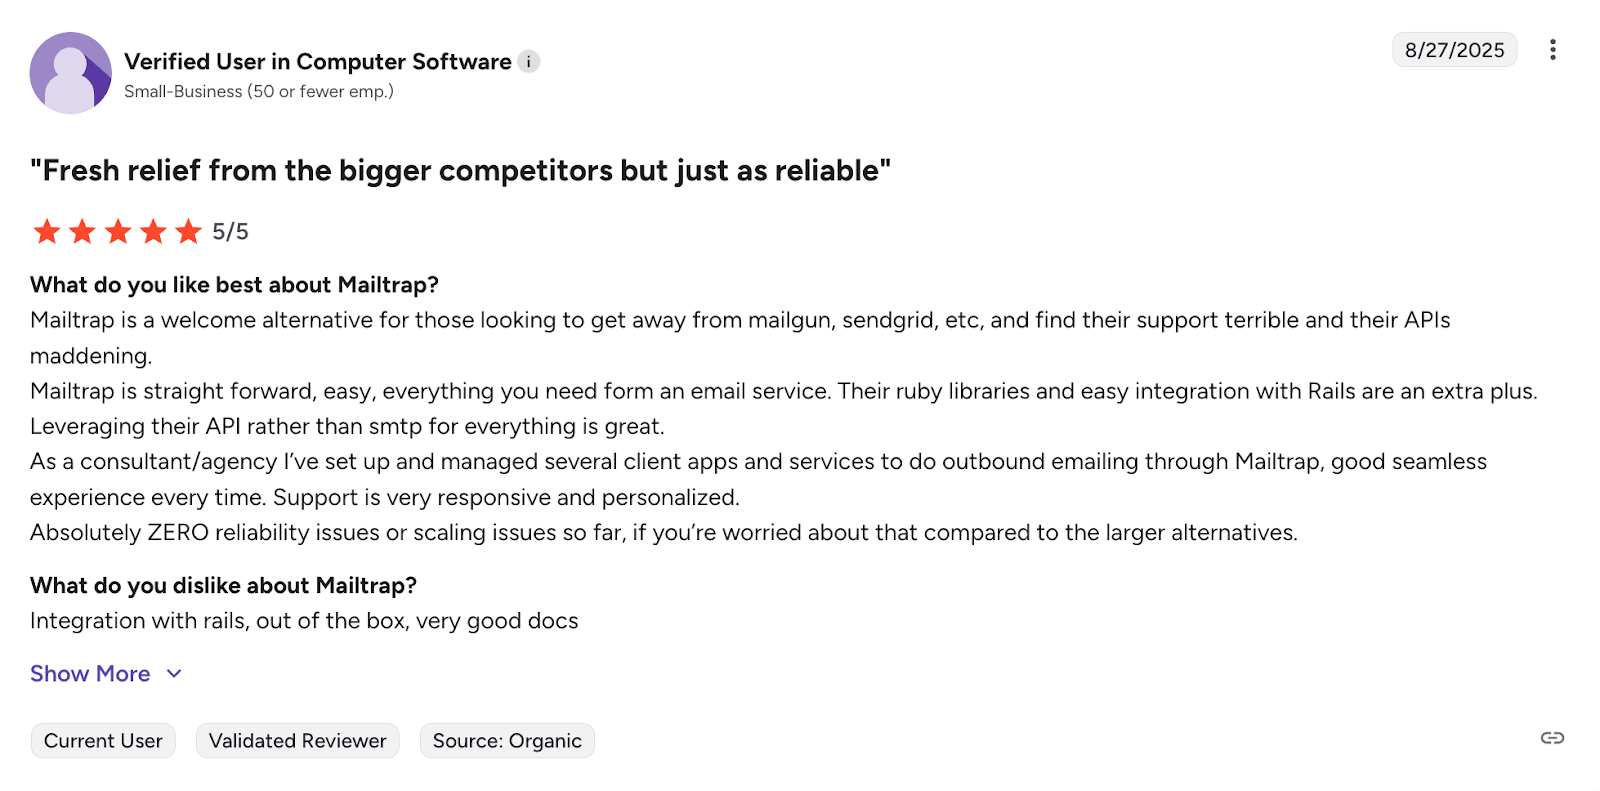Click the fifth rating star
The width and height of the screenshot is (1600, 791).
point(188,232)
